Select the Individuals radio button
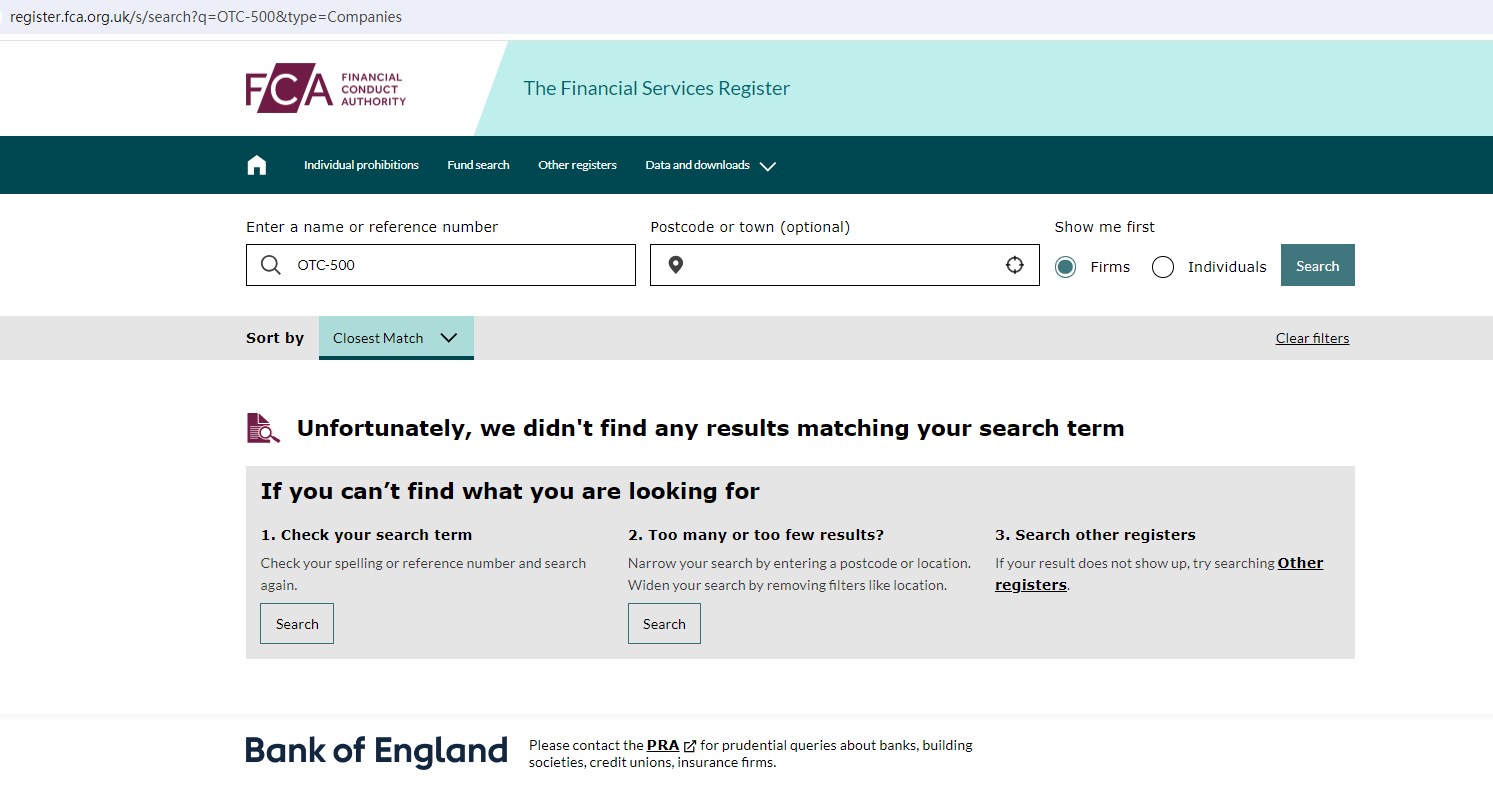Screen dimensions: 1493x789 point(1163,267)
